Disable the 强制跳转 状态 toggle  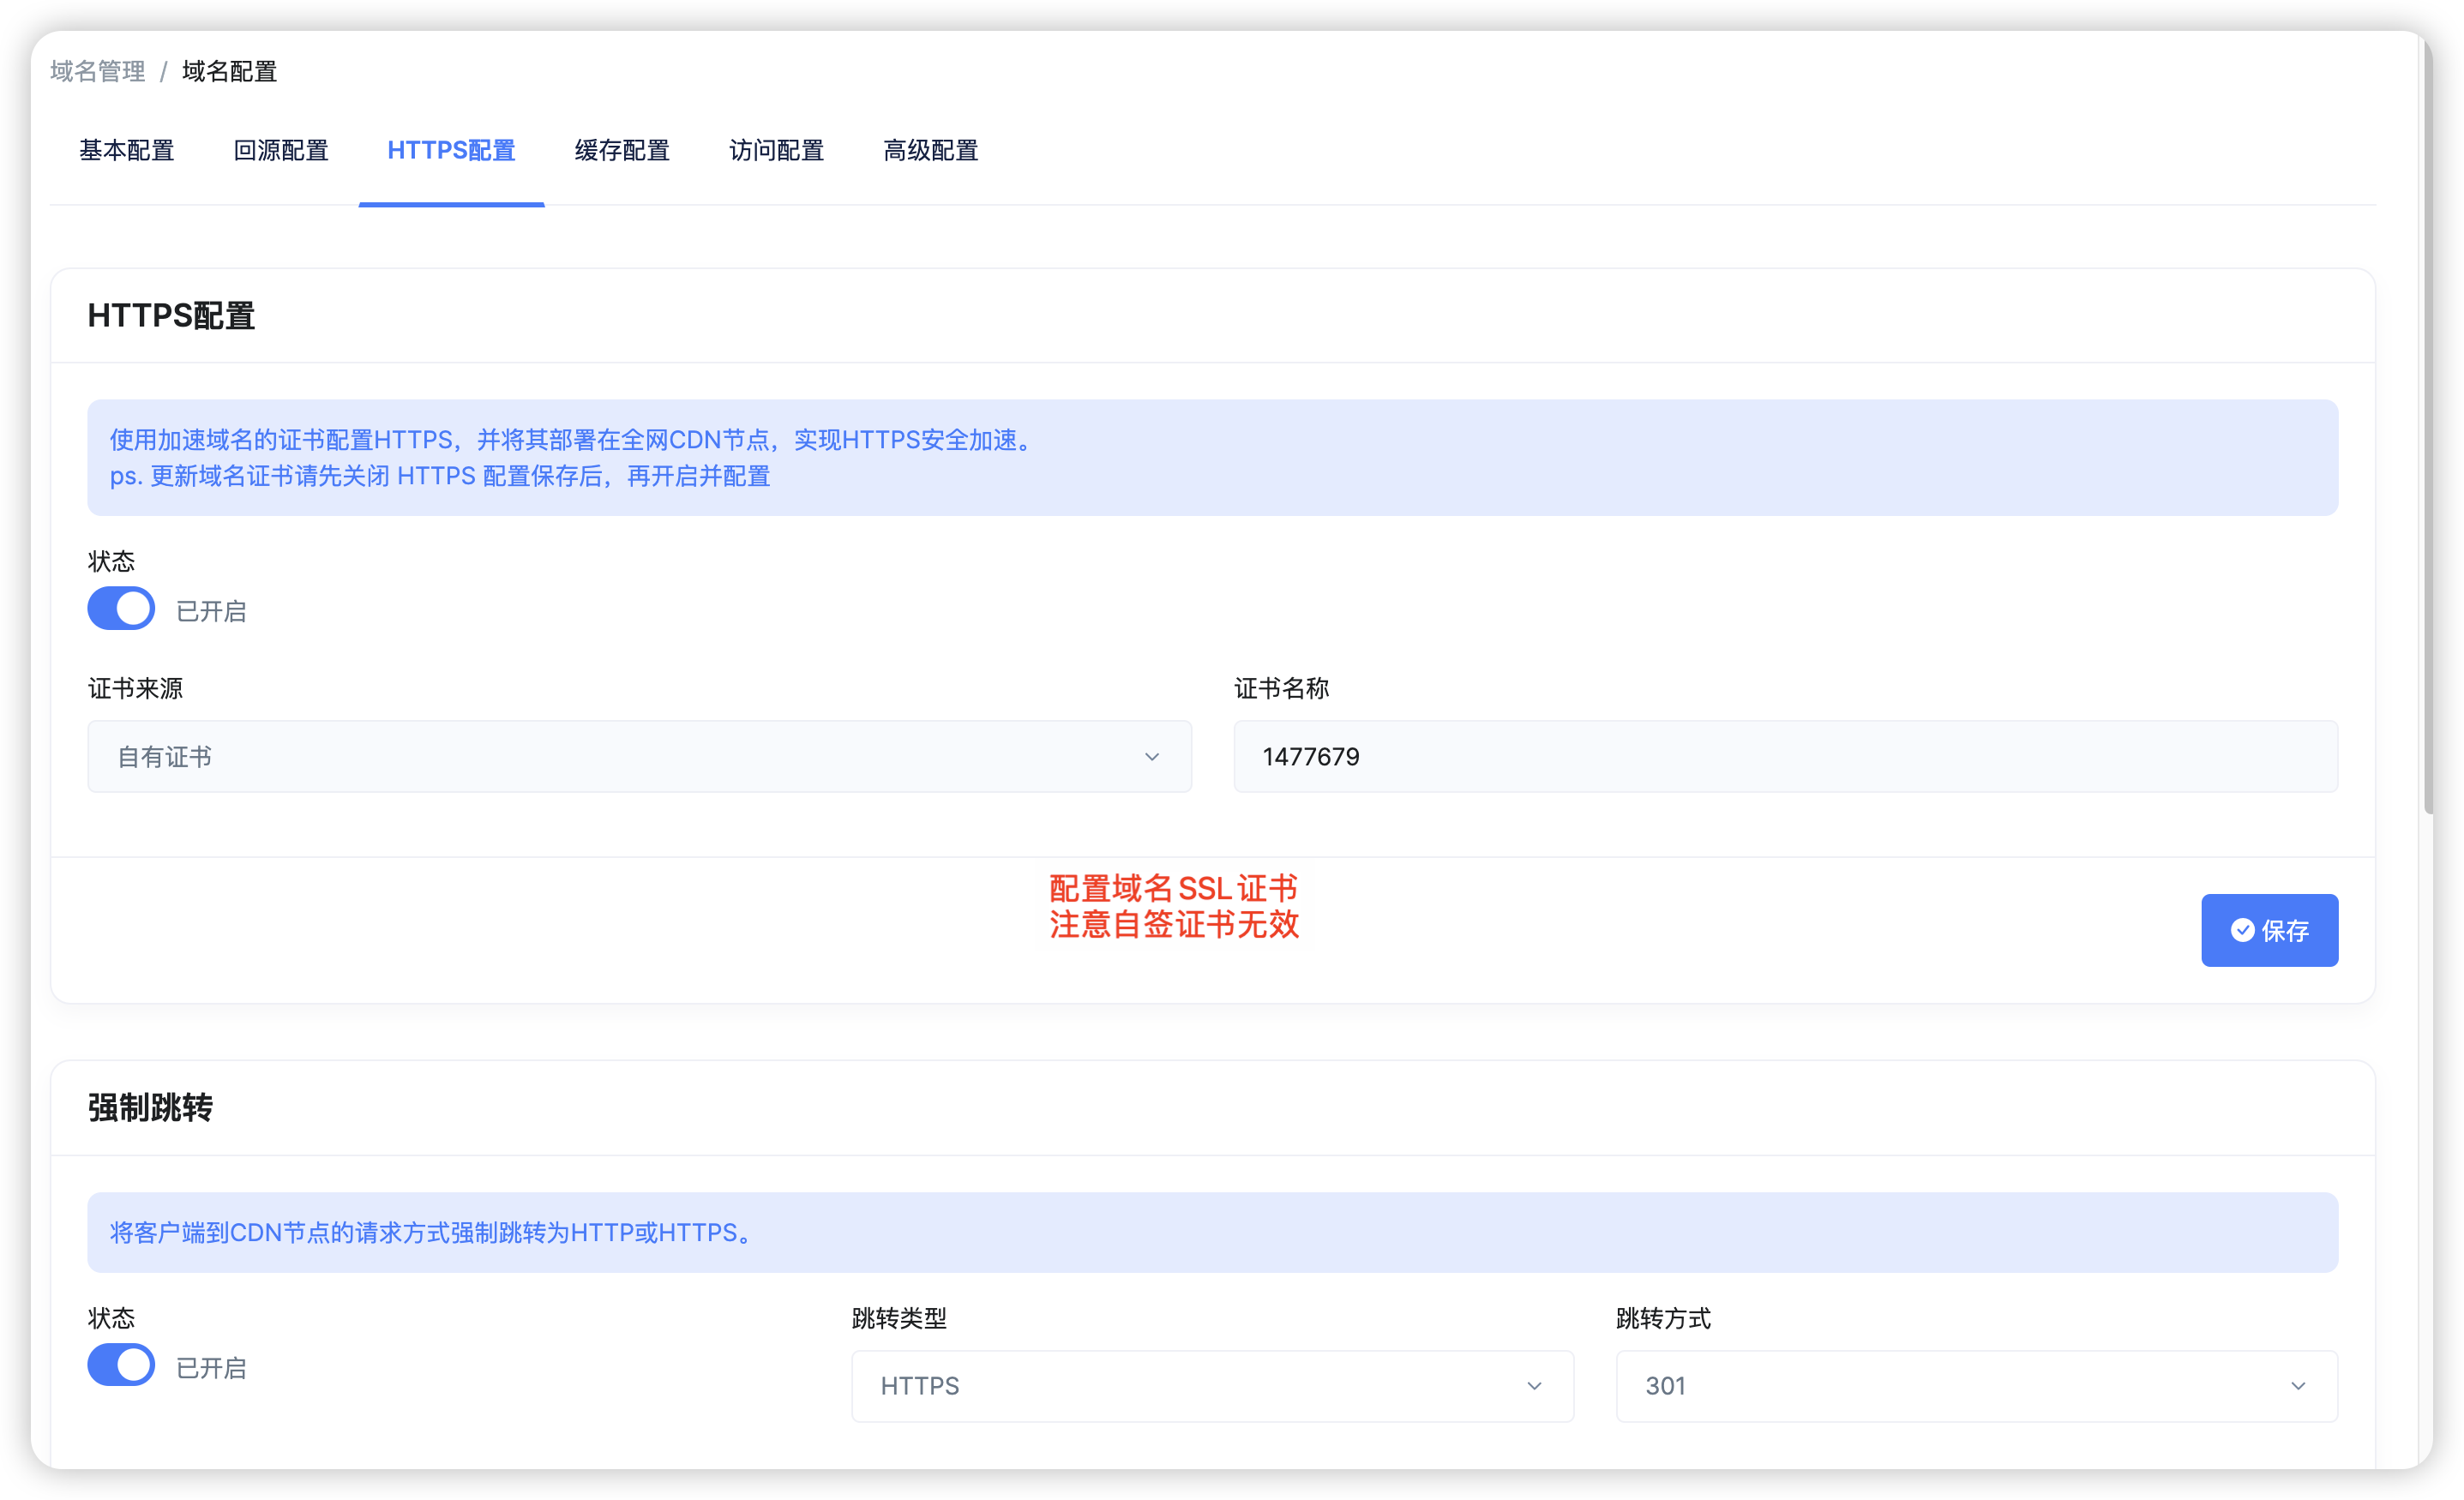click(x=121, y=1365)
